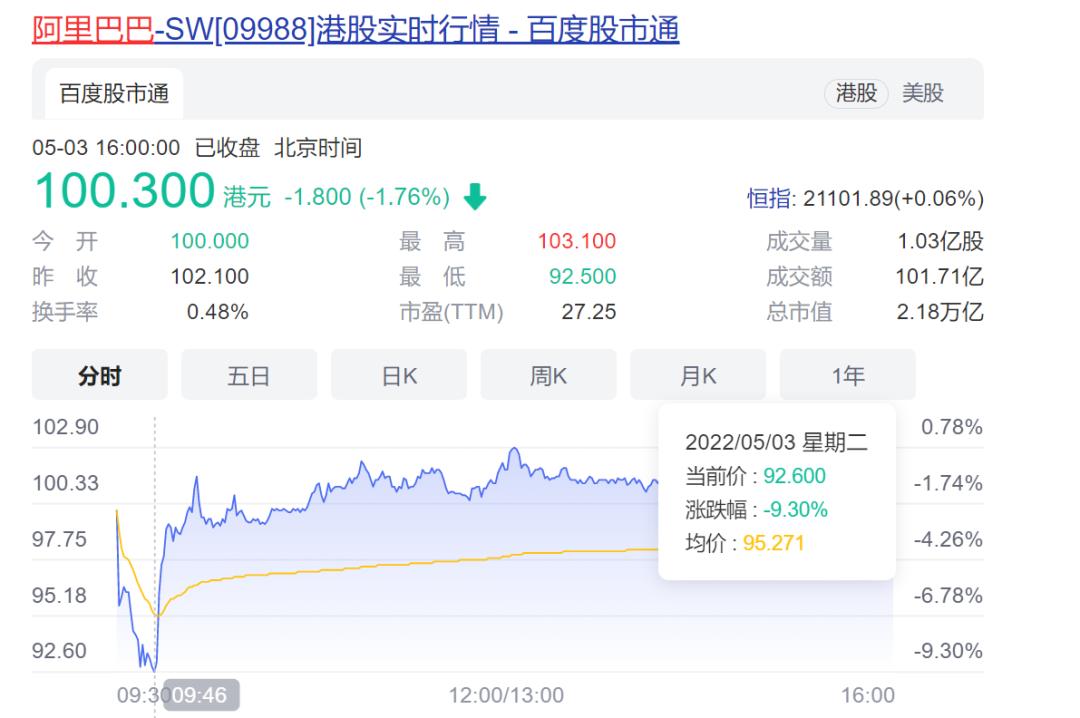Switch to the 港股 market view

tap(856, 92)
